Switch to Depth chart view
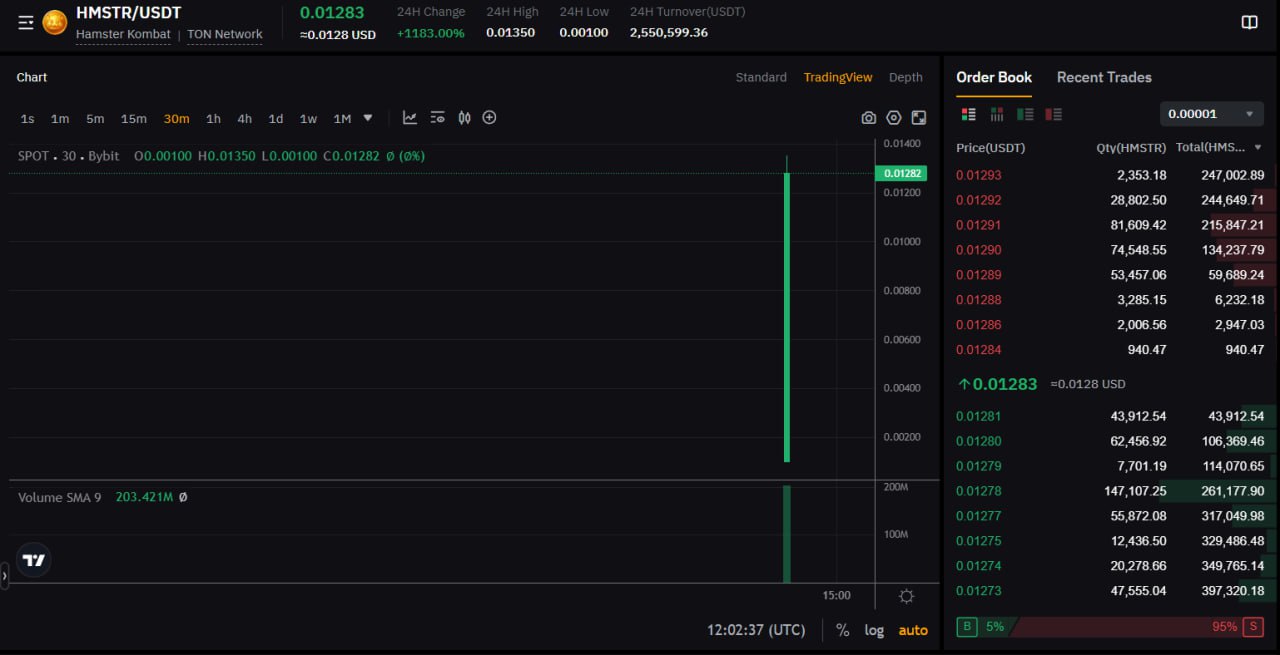Image resolution: width=1280 pixels, height=655 pixels. [905, 77]
